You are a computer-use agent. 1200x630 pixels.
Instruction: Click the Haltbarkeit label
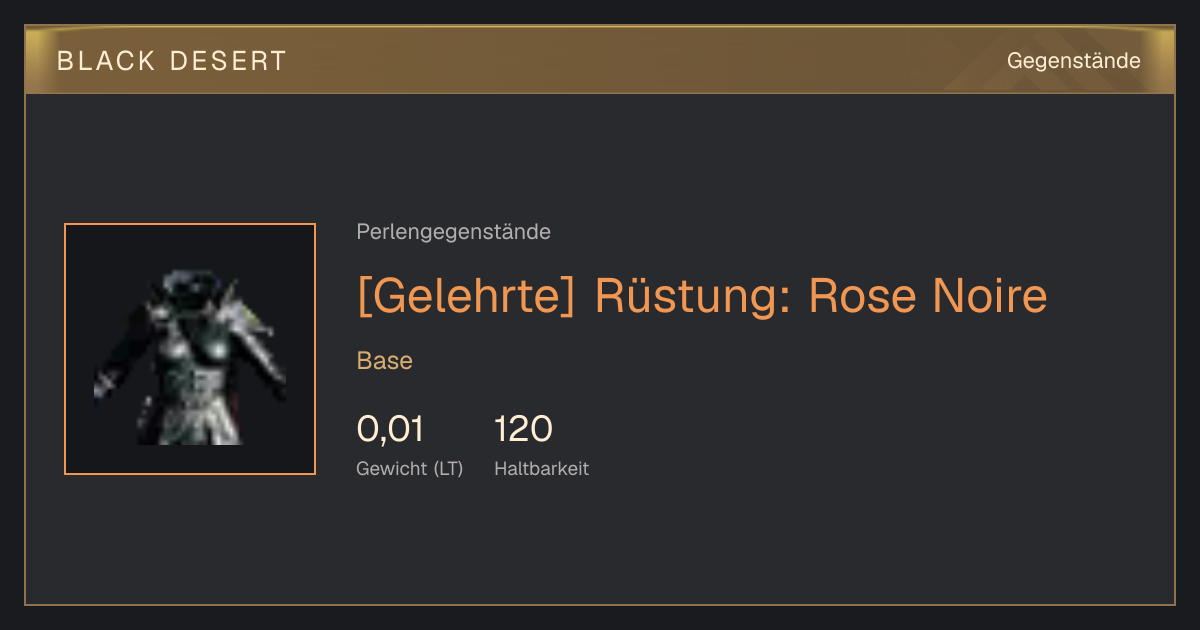coord(542,469)
